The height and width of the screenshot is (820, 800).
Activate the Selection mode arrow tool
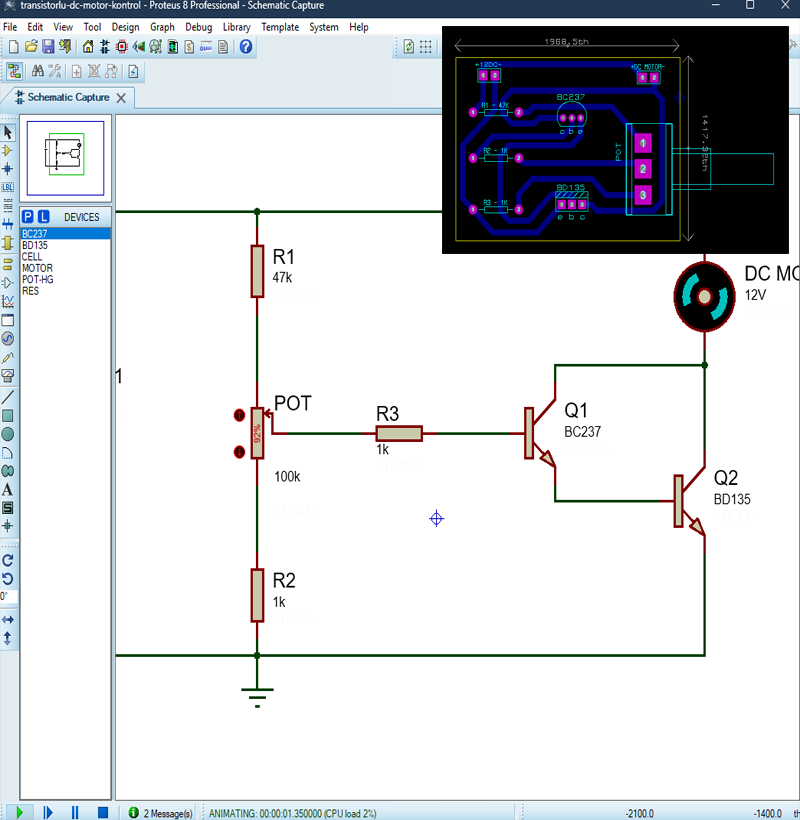(x=8, y=131)
